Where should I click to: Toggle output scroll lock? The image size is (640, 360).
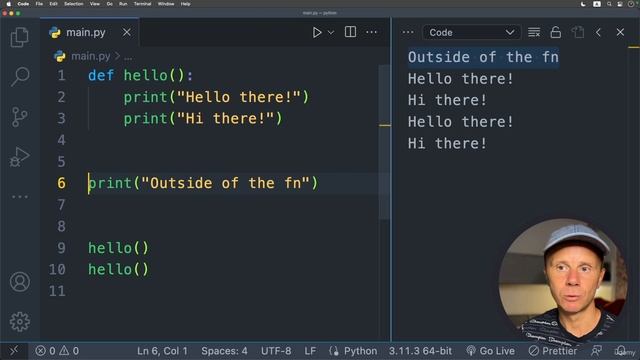point(556,32)
